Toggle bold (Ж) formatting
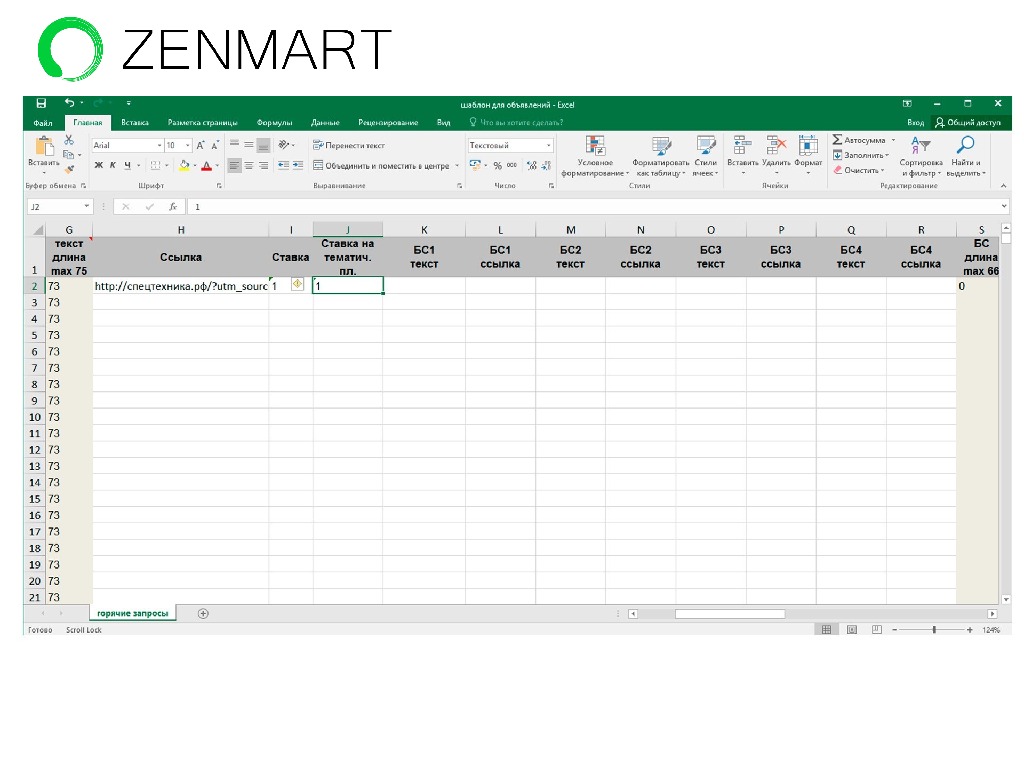 99,166
